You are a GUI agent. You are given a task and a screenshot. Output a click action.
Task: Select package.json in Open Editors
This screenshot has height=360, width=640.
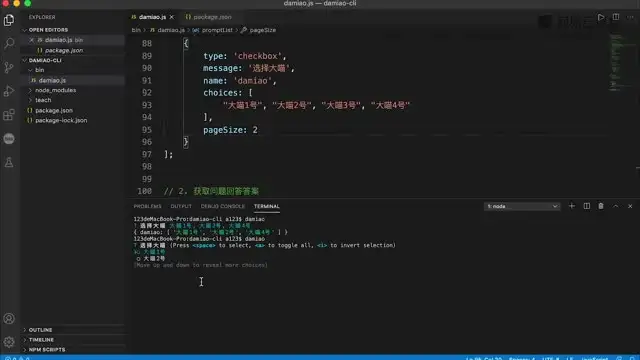(64, 50)
